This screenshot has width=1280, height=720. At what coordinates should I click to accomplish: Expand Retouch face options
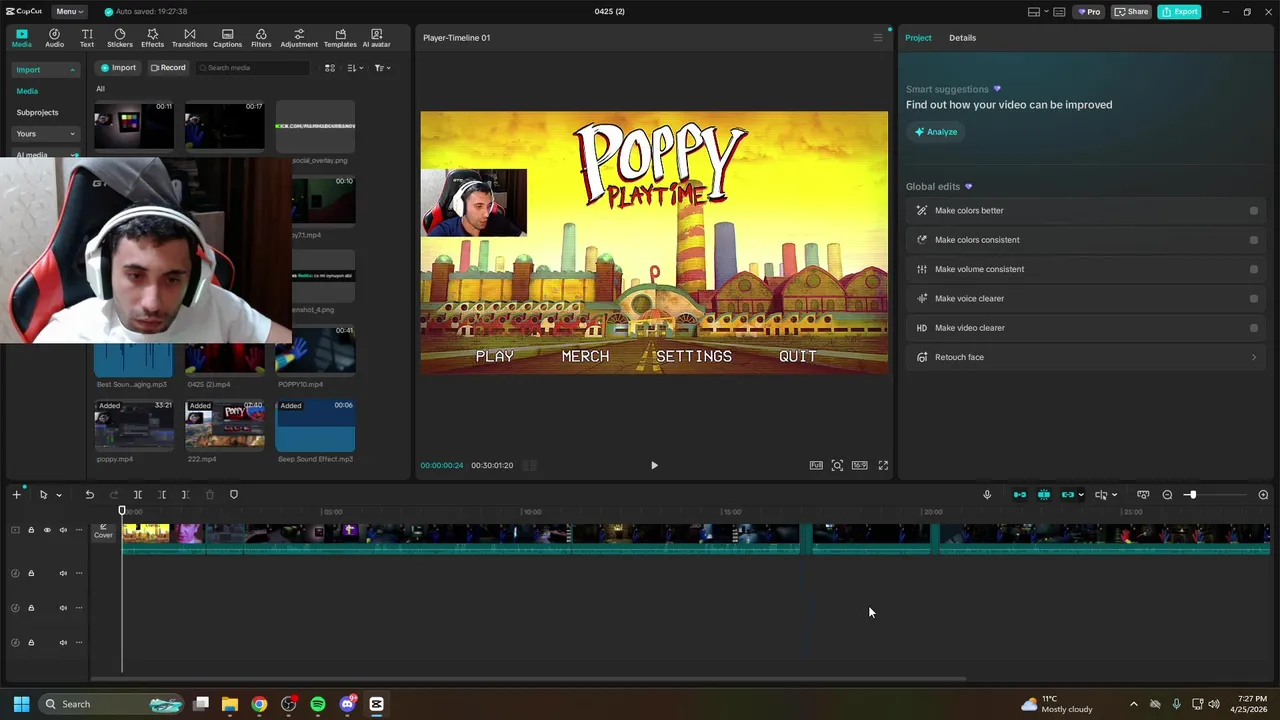pos(1254,357)
